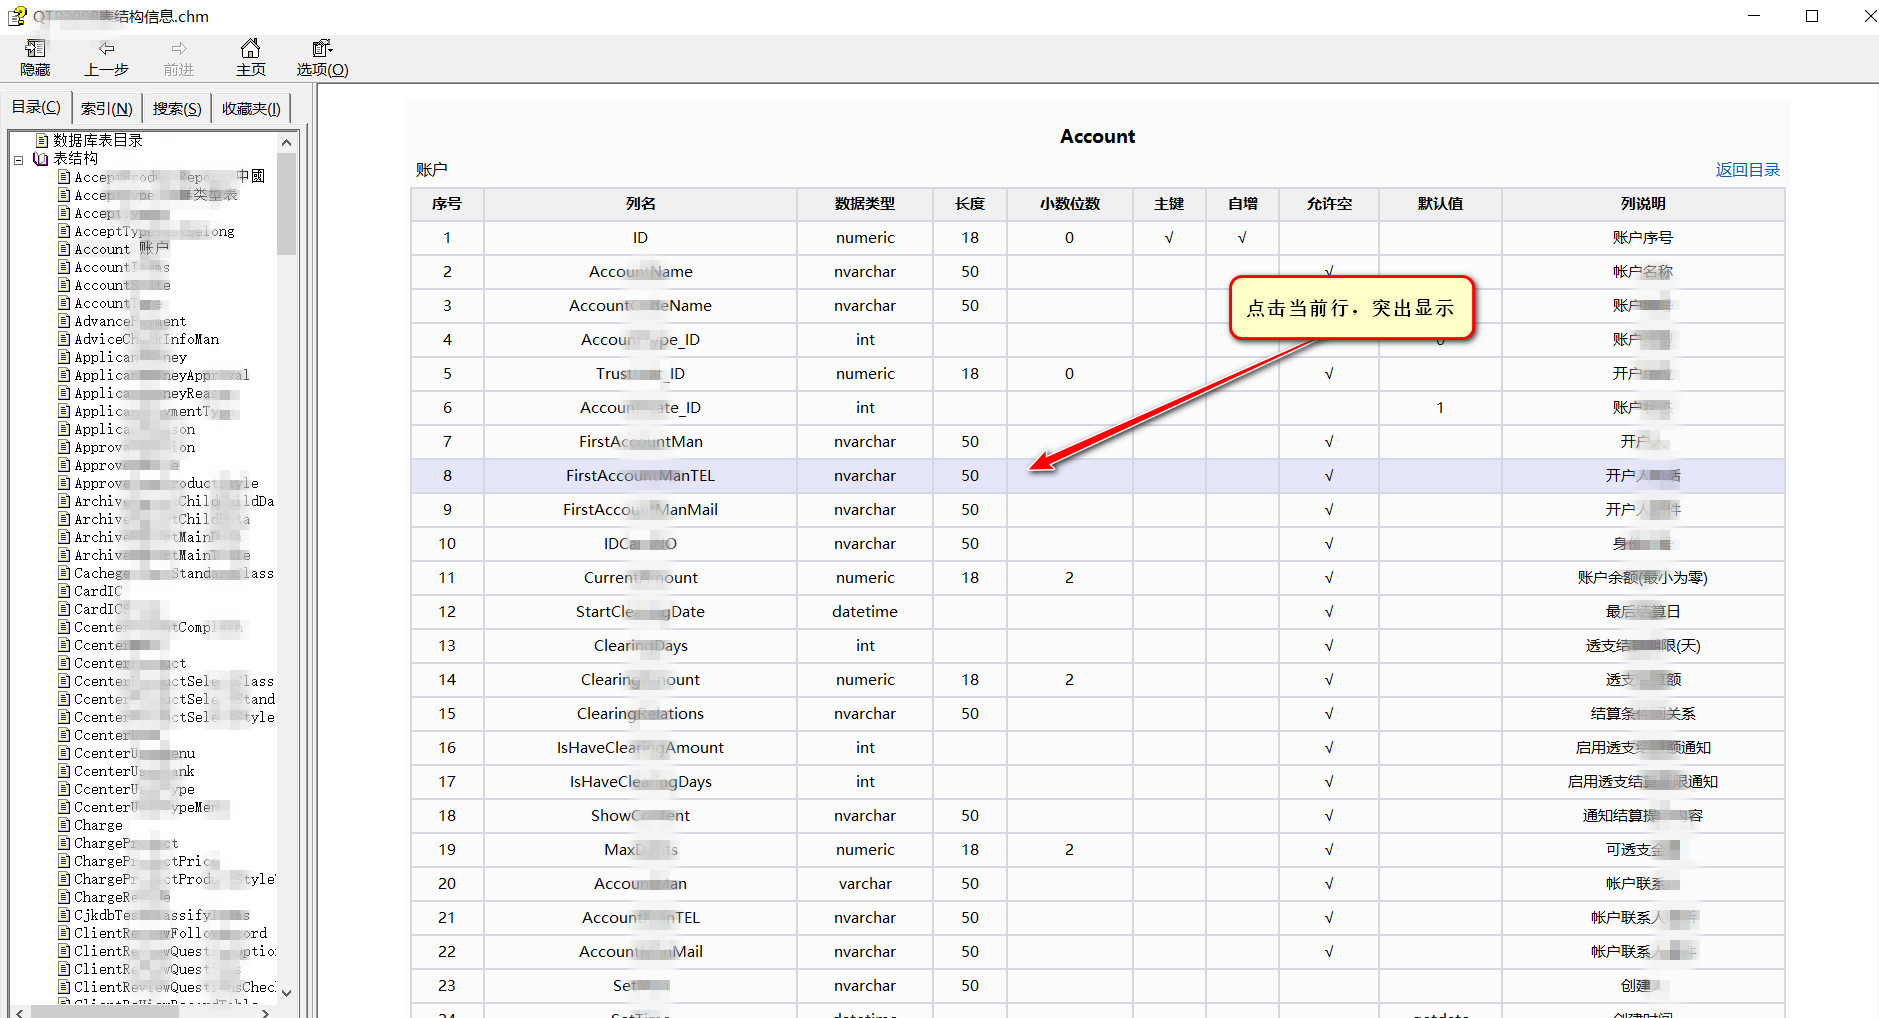The height and width of the screenshot is (1018, 1879).
Task: Click the 表结构 book icon
Action: (x=41, y=158)
